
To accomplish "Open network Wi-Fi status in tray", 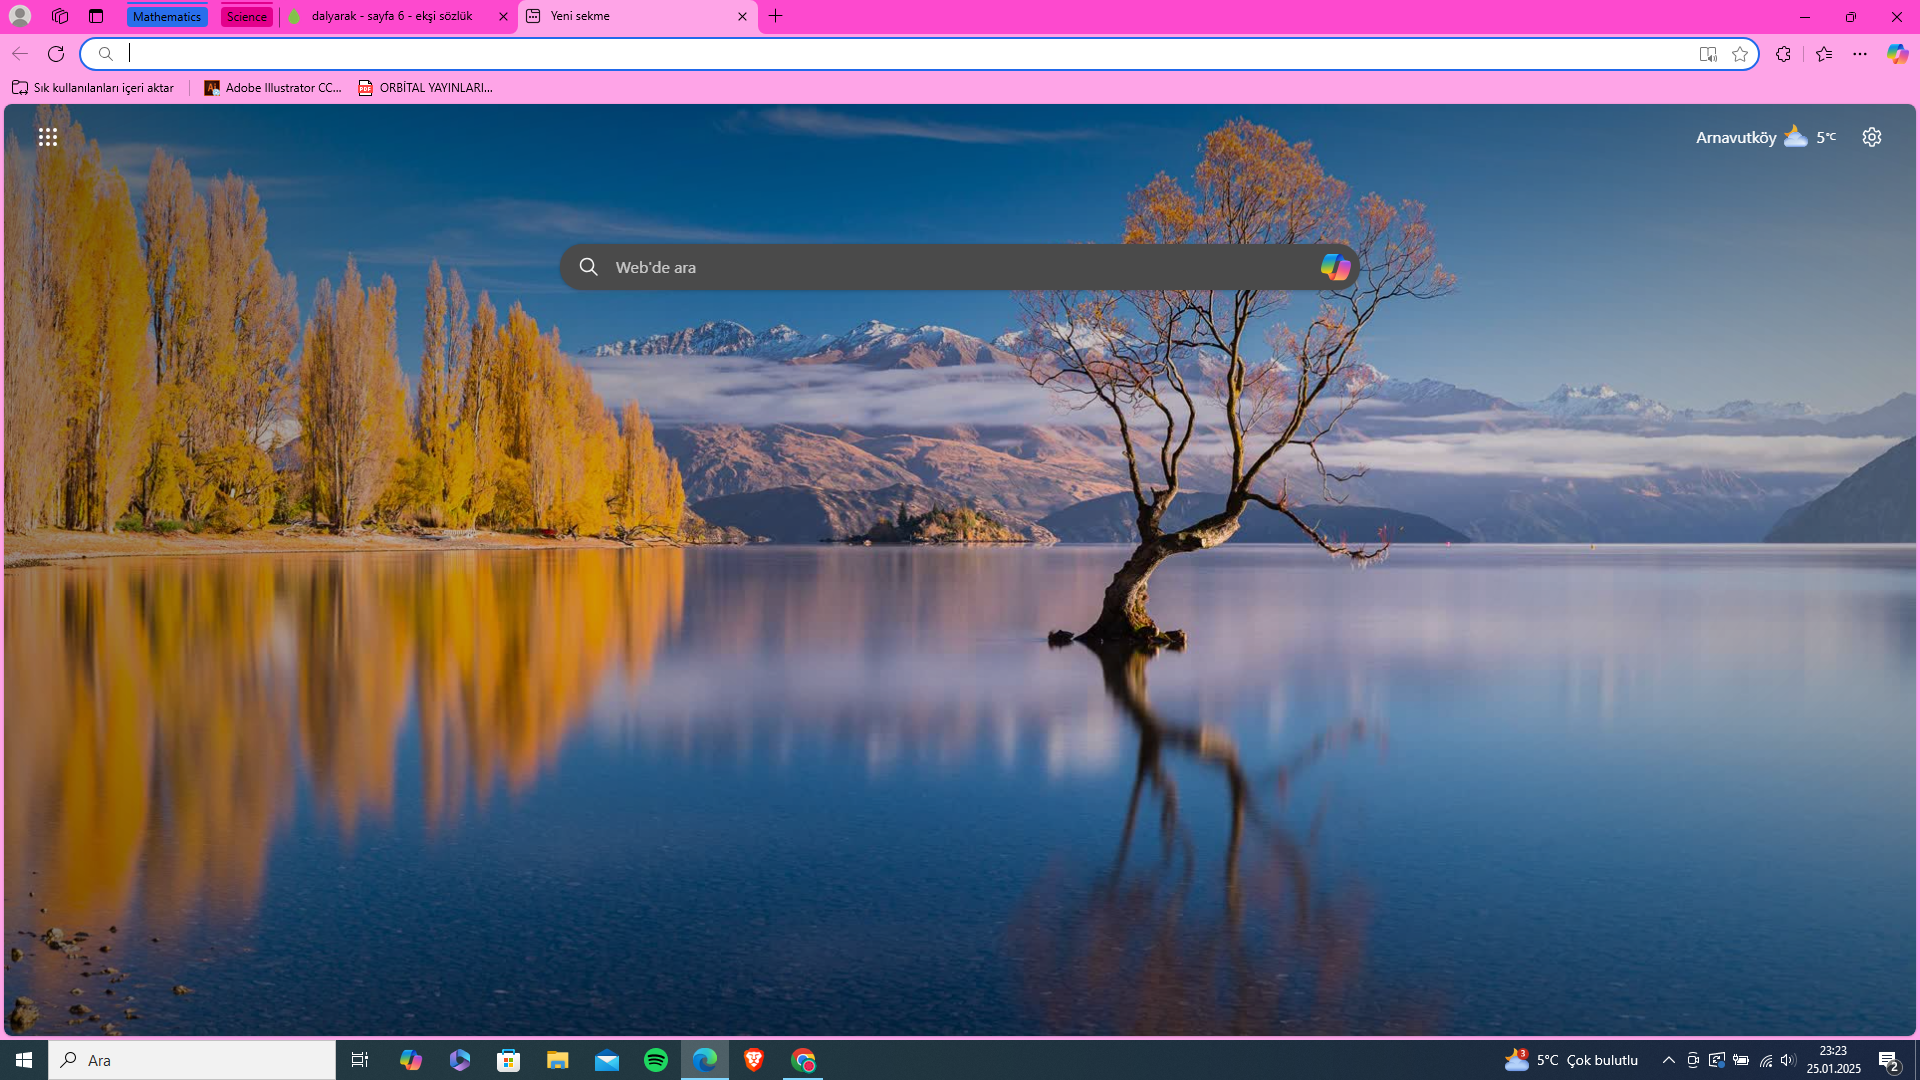I will click(1765, 1060).
